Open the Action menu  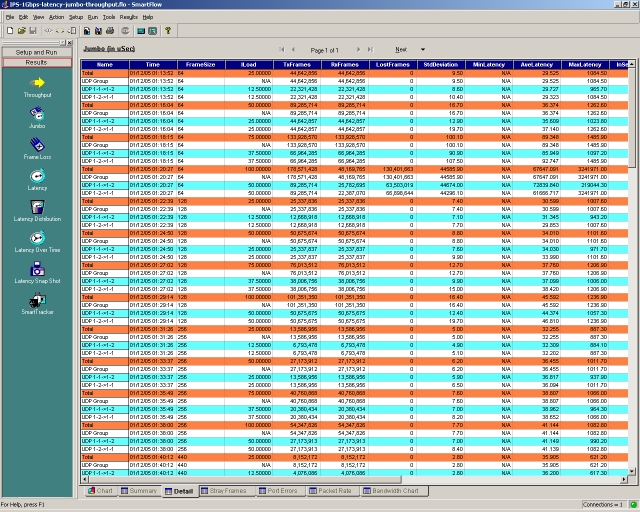pyautogui.click(x=56, y=17)
